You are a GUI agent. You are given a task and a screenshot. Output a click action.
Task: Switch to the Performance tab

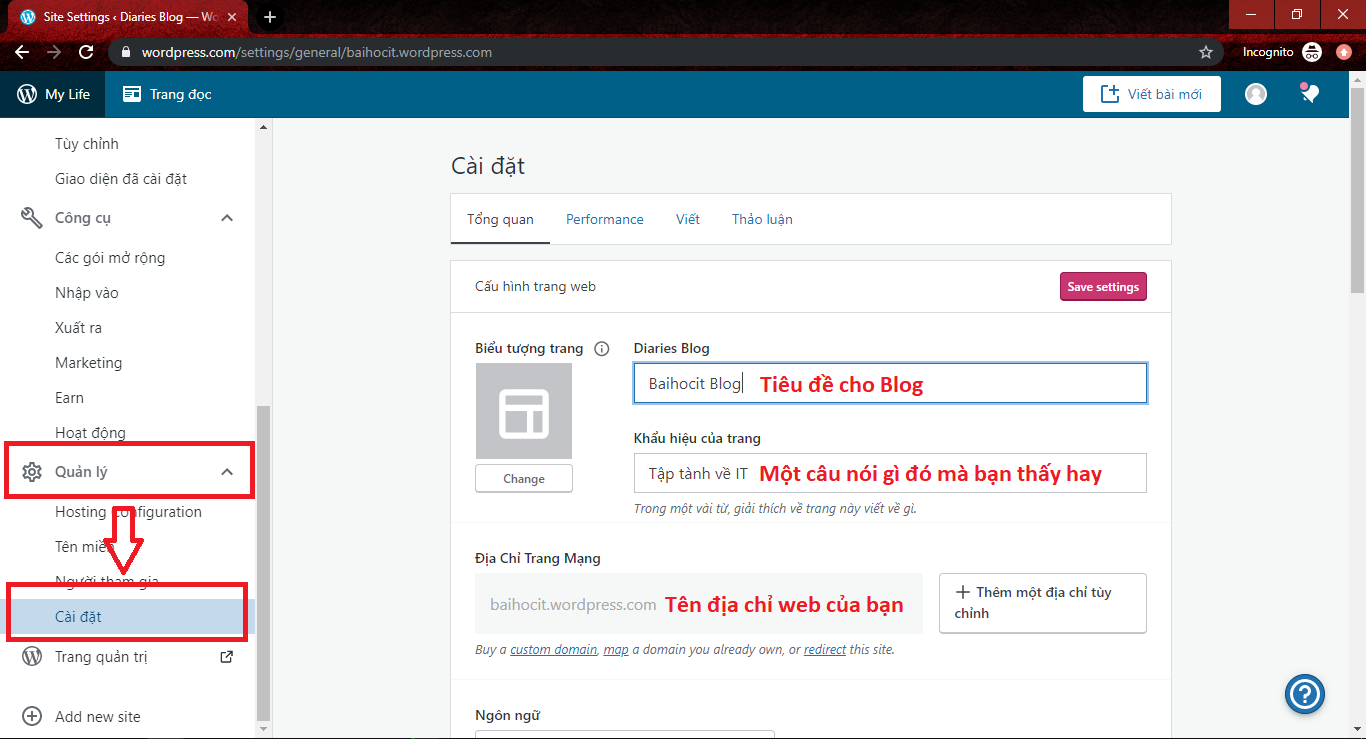(x=604, y=219)
